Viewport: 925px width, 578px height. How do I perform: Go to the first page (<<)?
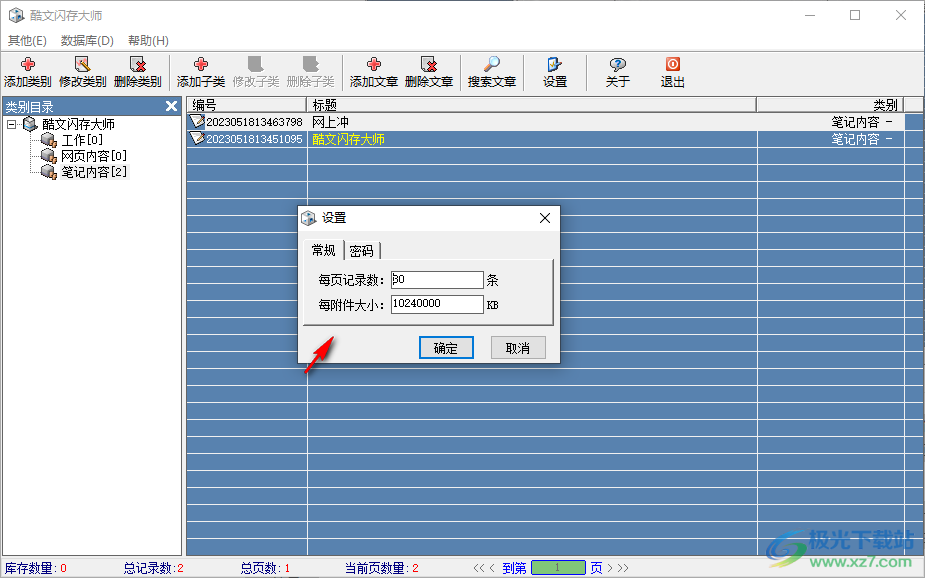478,568
